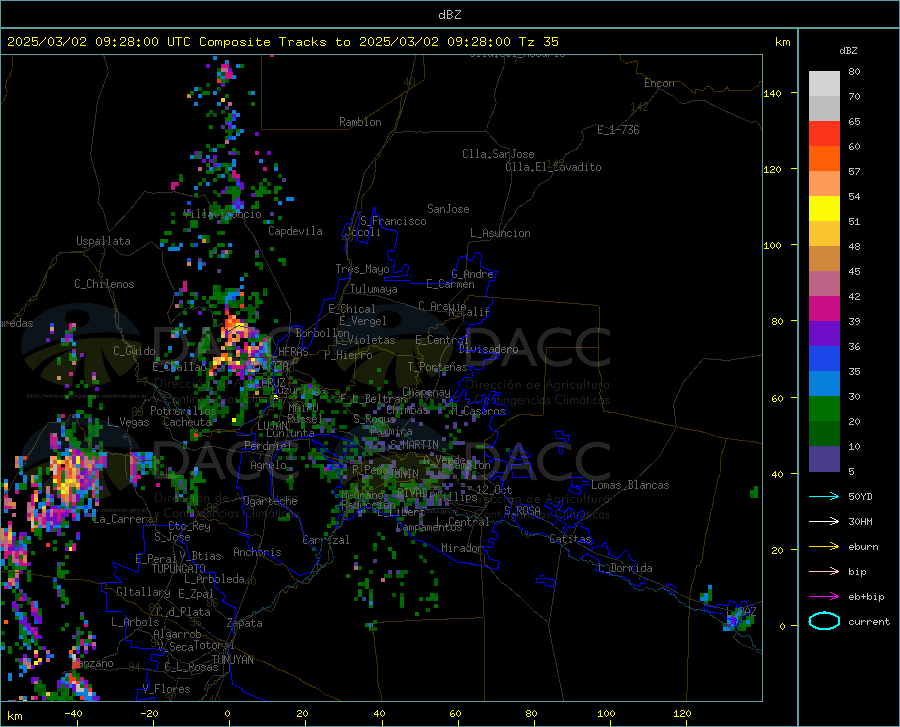Click the Cacheuta map label
The height and width of the screenshot is (727, 900).
pos(188,422)
